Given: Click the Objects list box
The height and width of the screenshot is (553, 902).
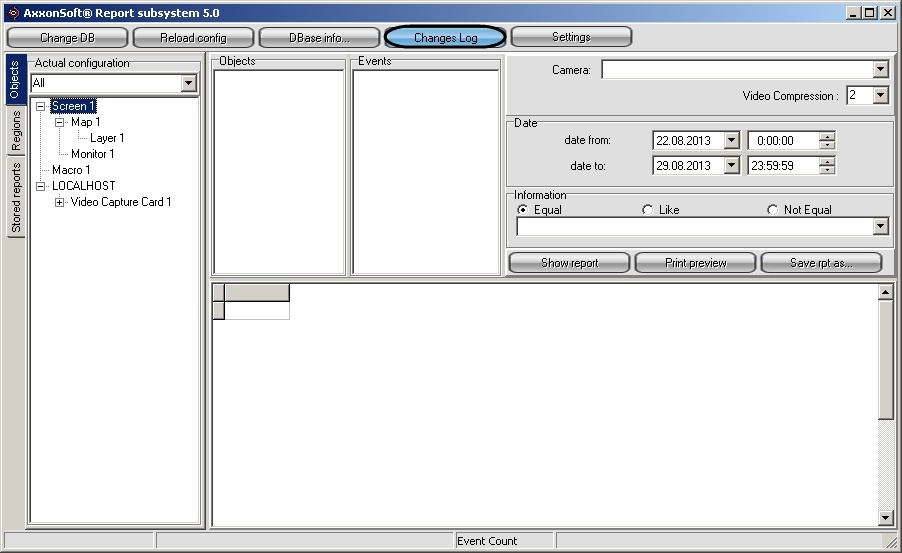Looking at the screenshot, I should click(279, 171).
